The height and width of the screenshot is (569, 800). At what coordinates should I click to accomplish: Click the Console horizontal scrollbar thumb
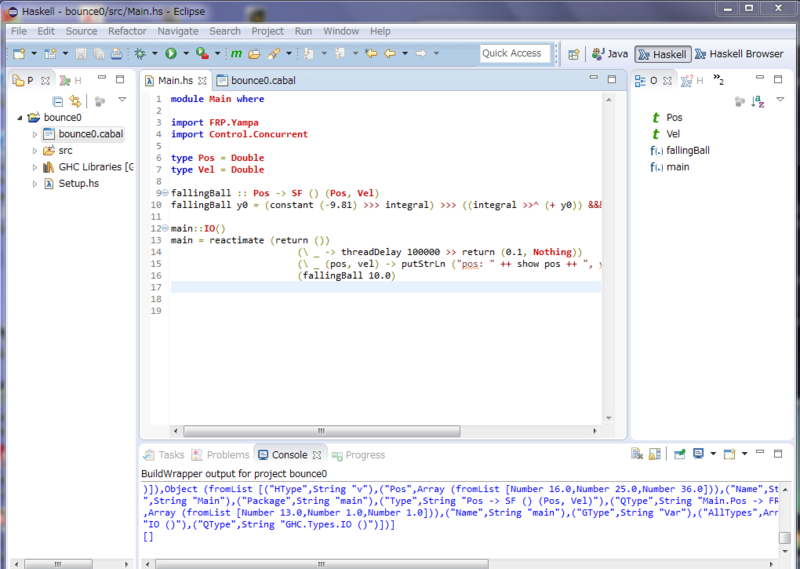[x=321, y=564]
